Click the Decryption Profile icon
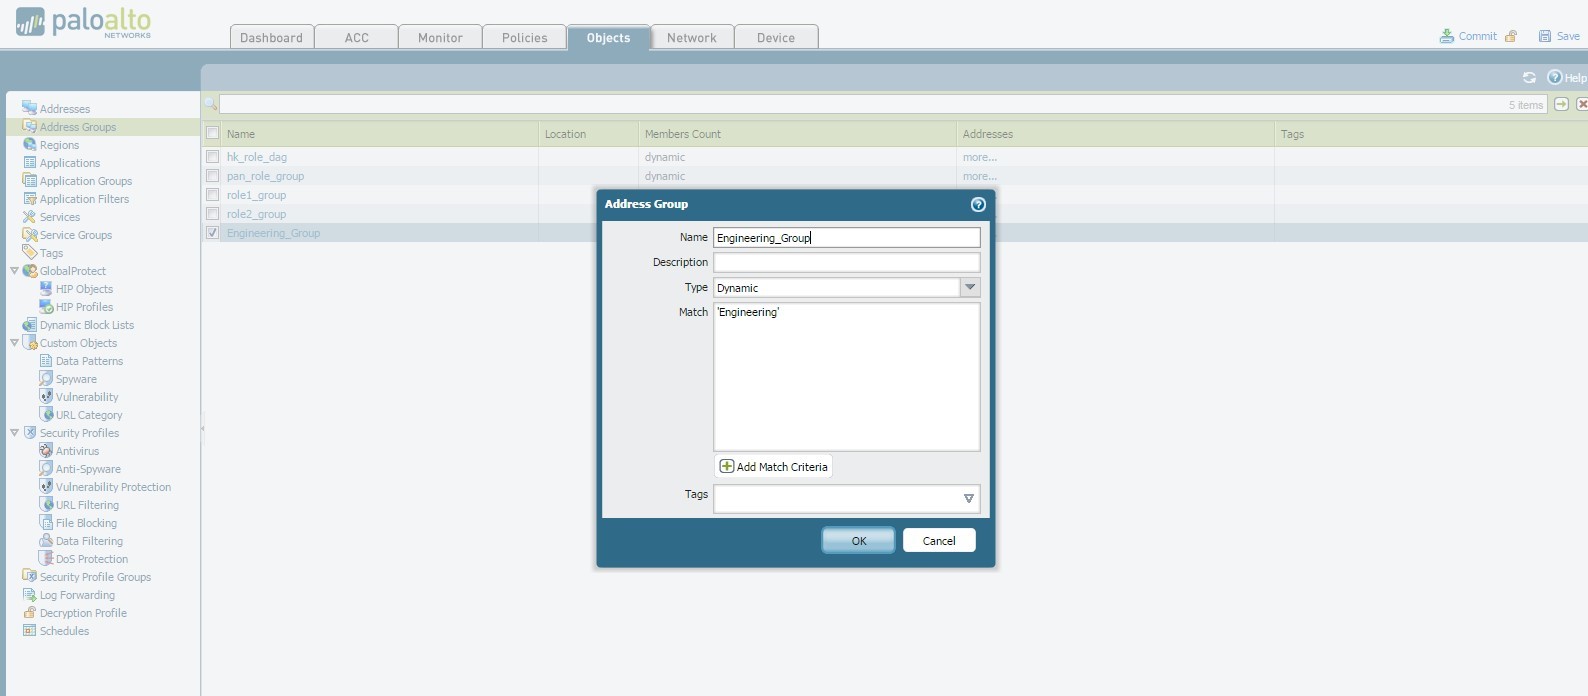1588x696 pixels. (29, 612)
